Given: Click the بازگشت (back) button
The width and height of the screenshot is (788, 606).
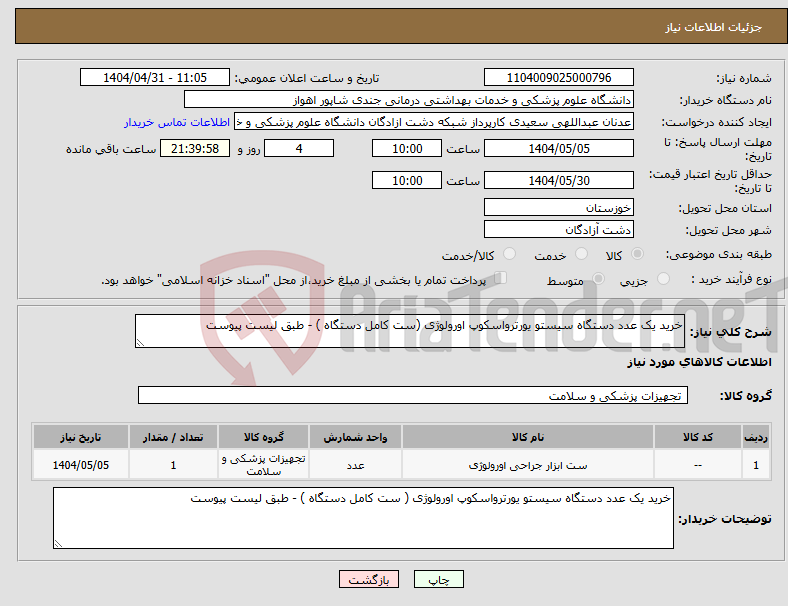Looking at the screenshot, I should click(x=369, y=579).
